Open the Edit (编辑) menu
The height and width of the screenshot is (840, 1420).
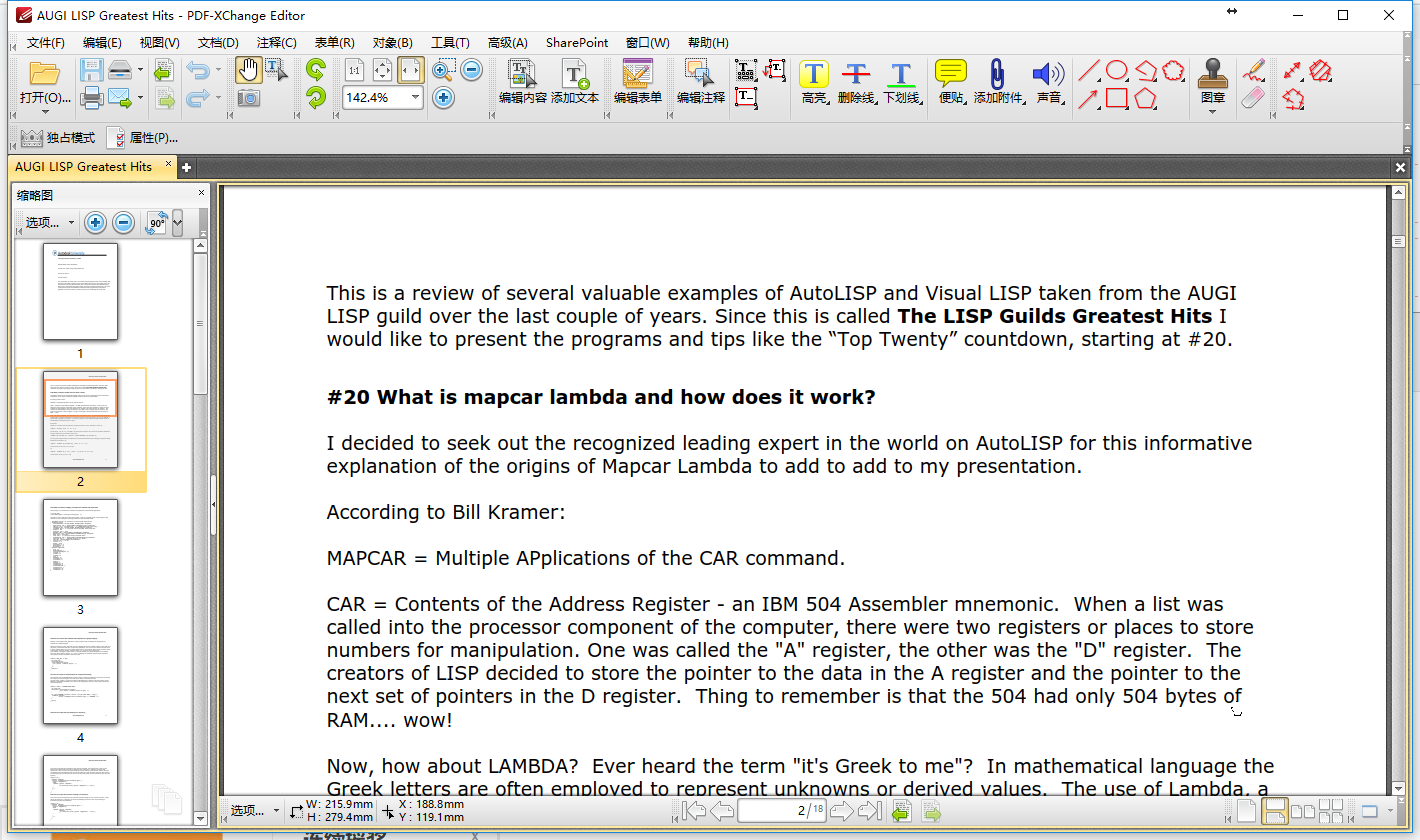click(x=102, y=42)
